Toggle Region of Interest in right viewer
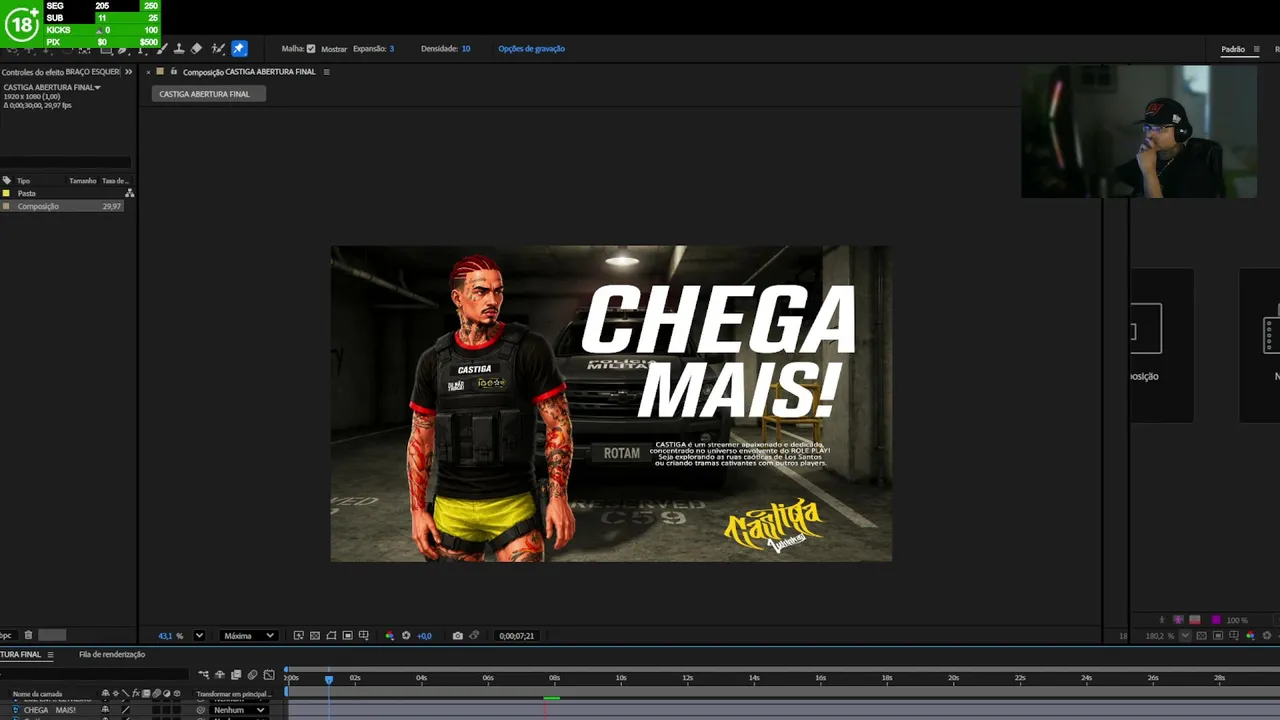The image size is (1280, 720). pos(1217,636)
